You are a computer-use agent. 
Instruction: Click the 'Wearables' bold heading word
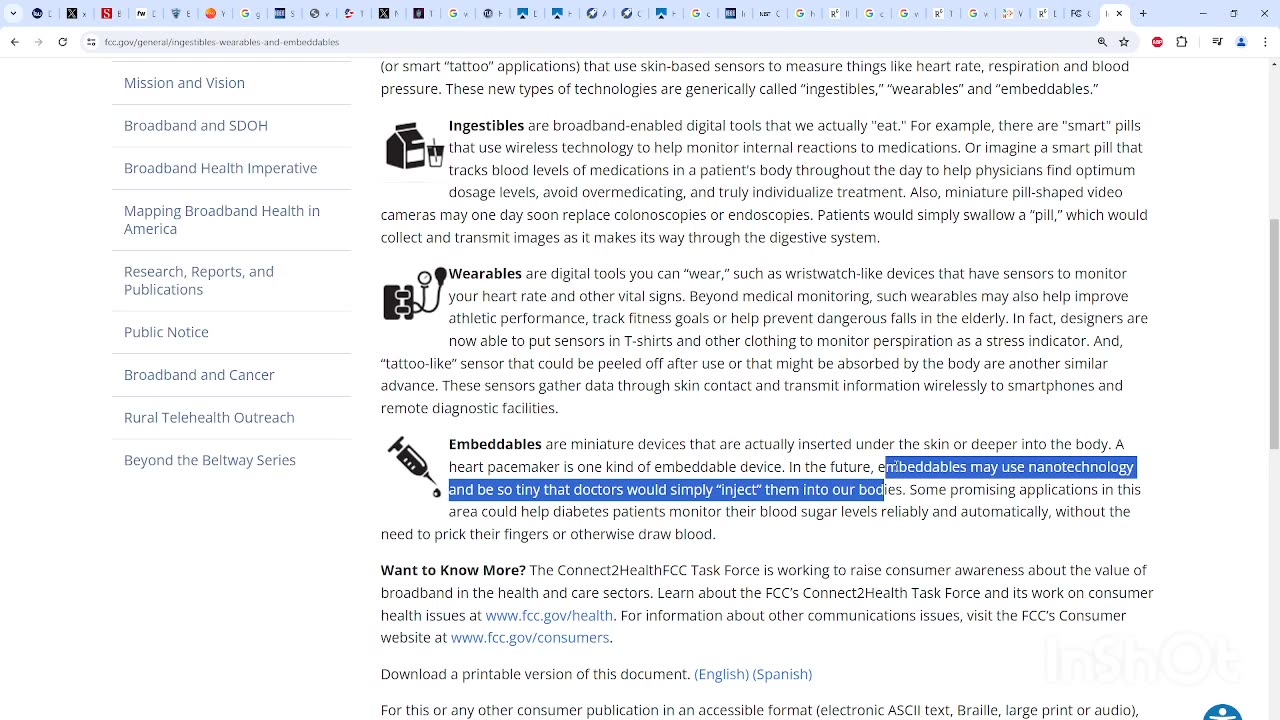[x=485, y=273]
